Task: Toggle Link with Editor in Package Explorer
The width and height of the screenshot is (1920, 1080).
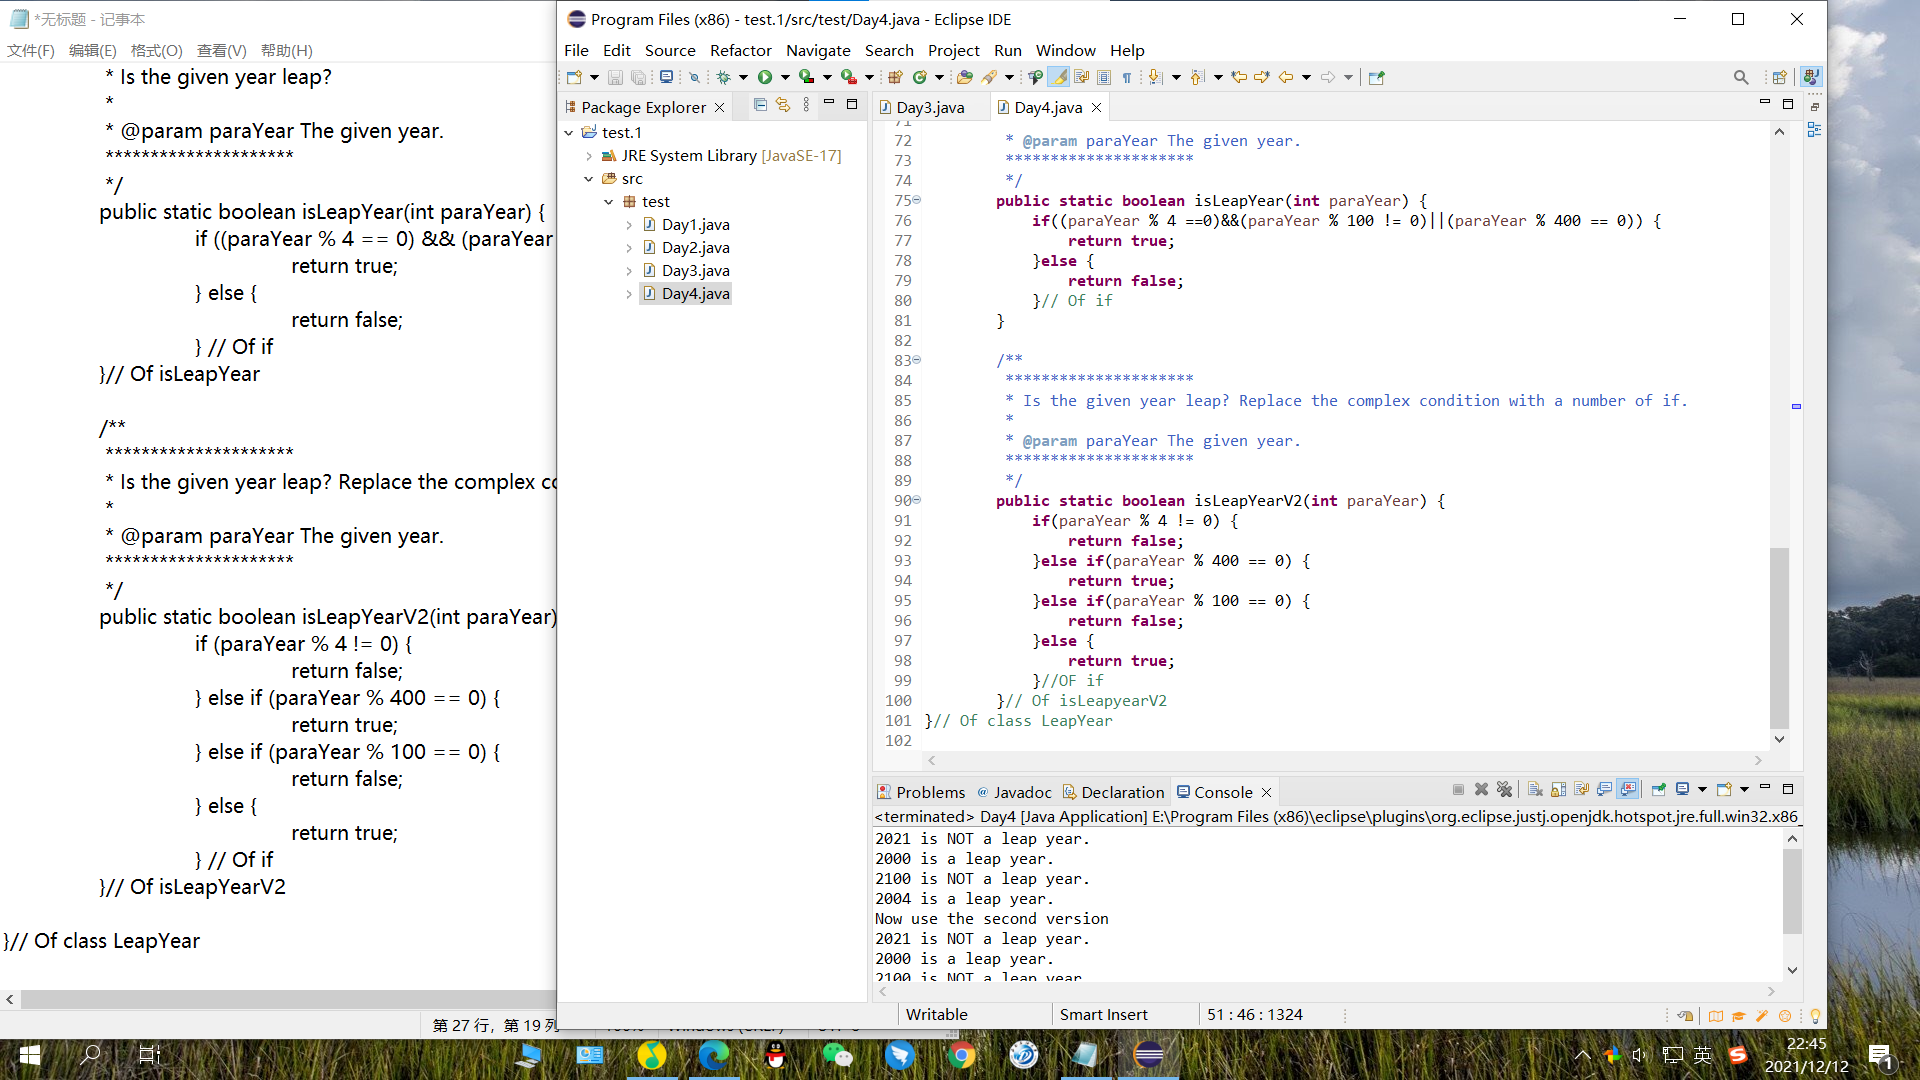Action: [x=783, y=105]
